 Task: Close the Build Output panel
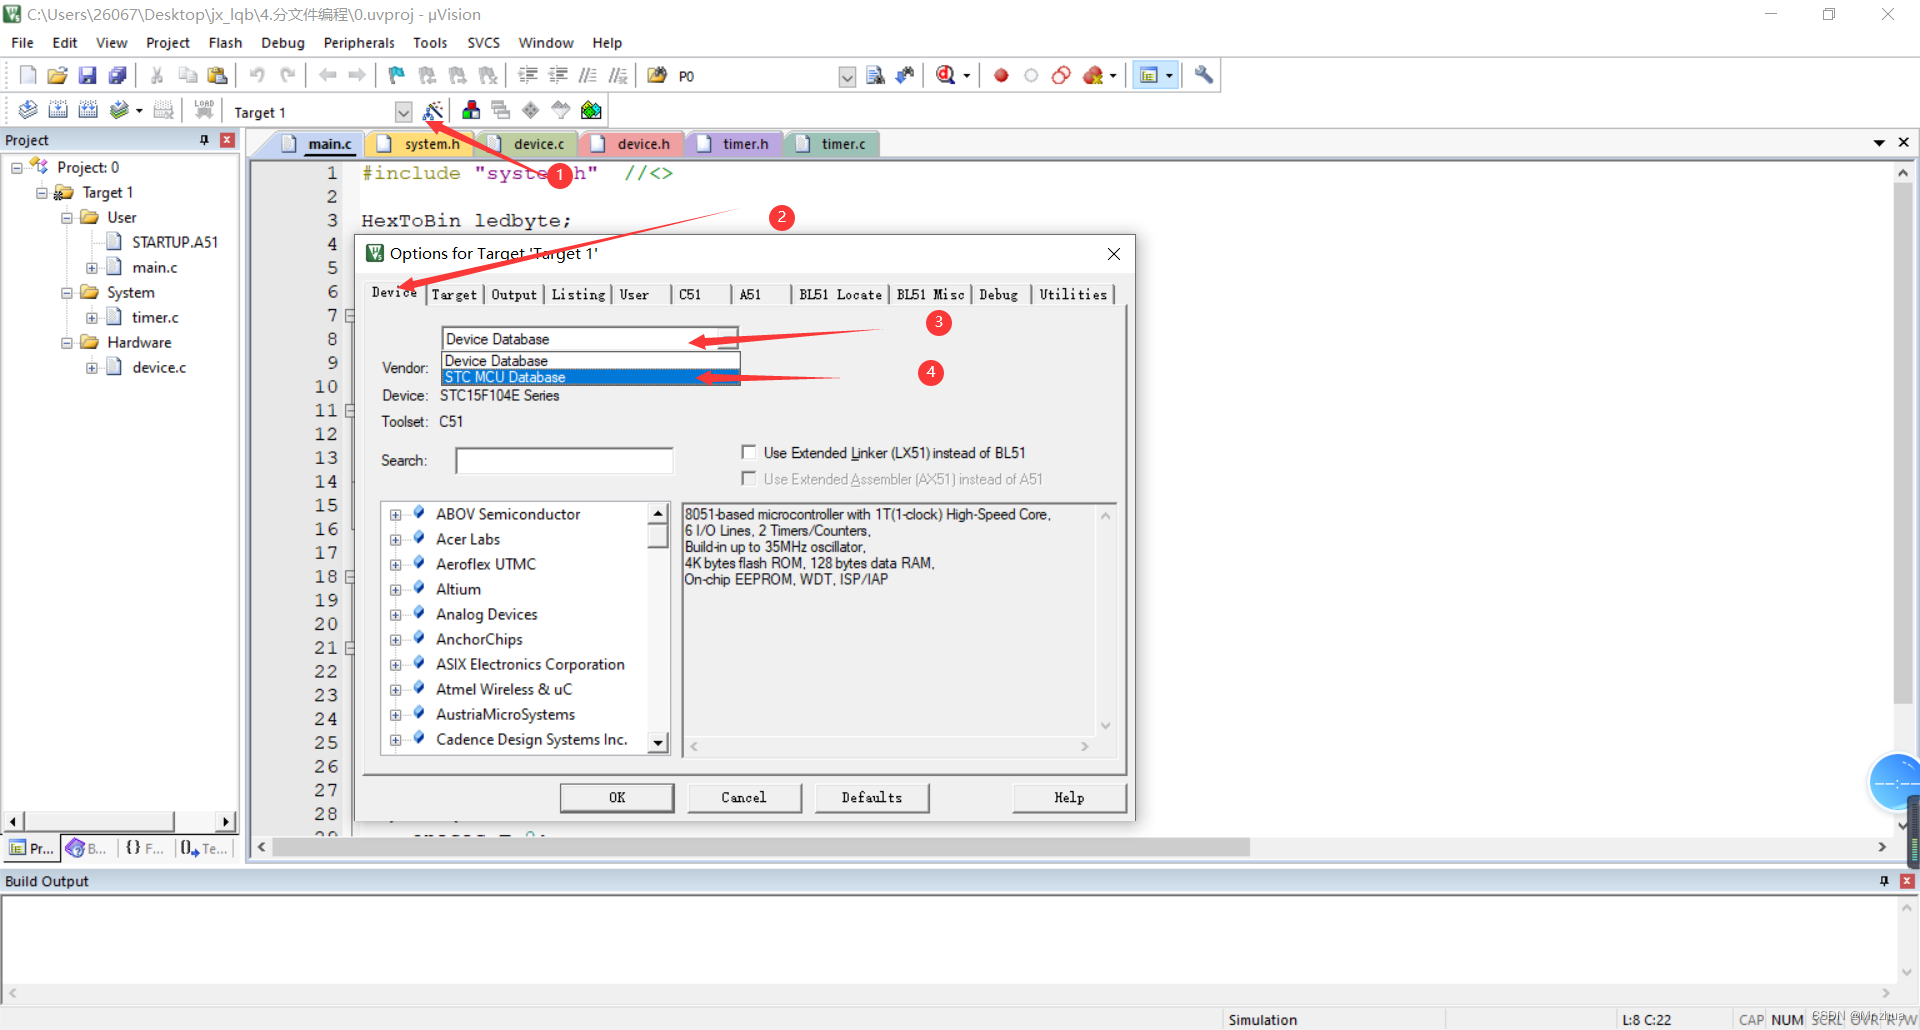(1906, 881)
